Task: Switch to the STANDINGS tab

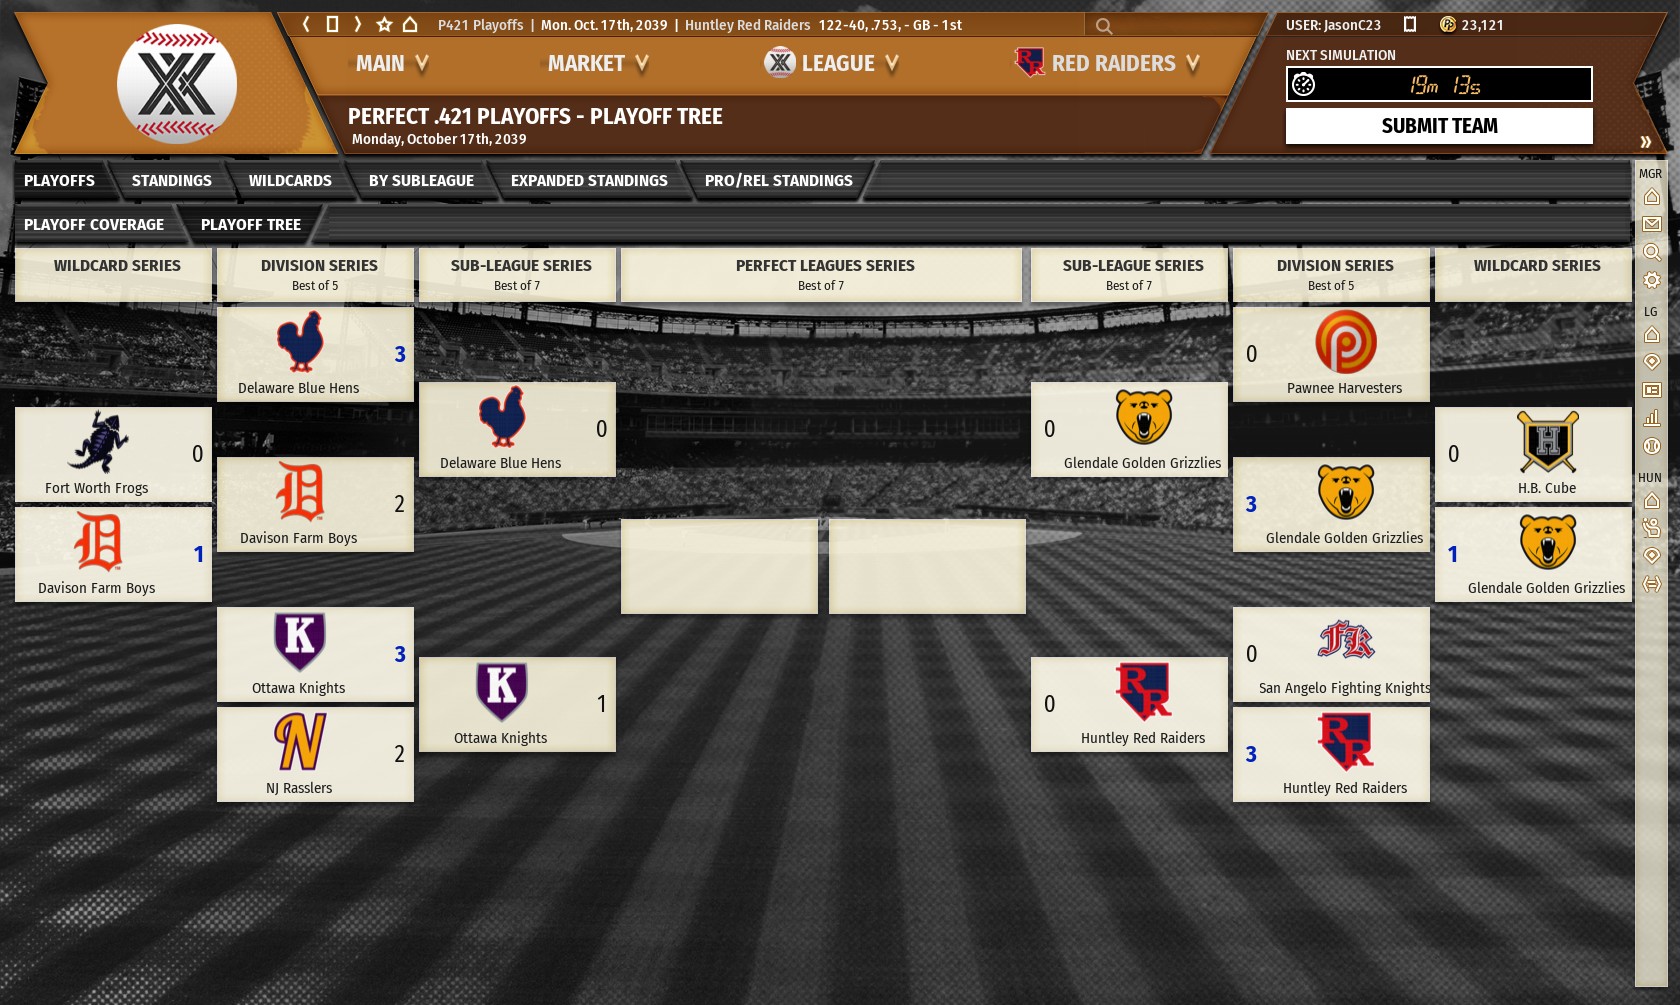Action: pos(172,181)
